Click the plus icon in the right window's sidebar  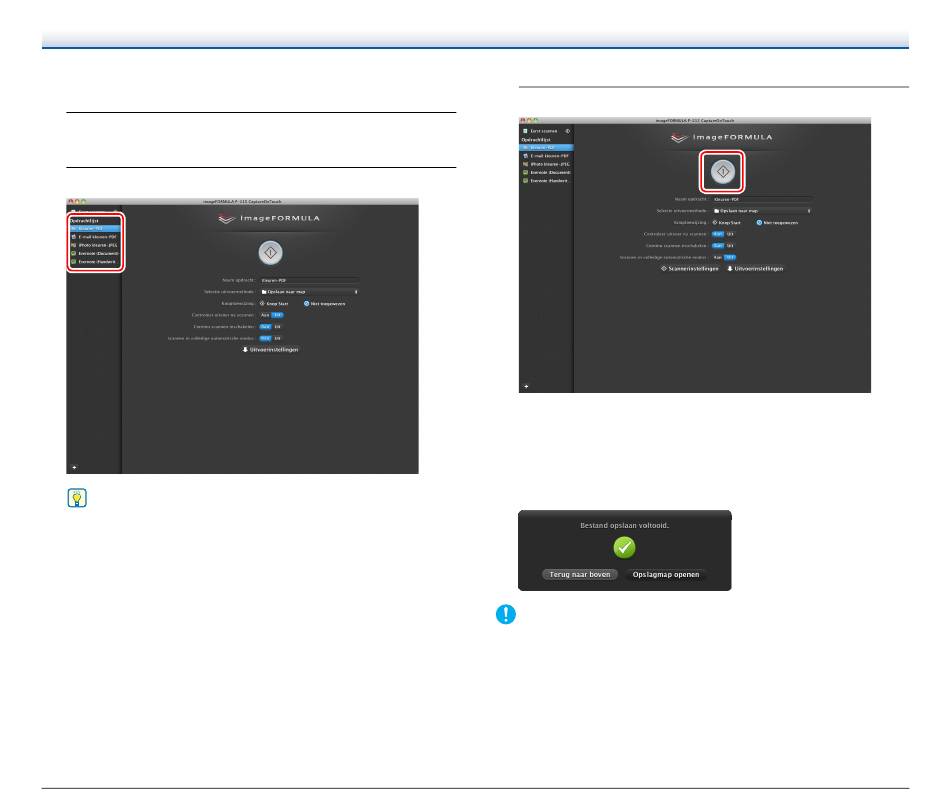(x=527, y=385)
